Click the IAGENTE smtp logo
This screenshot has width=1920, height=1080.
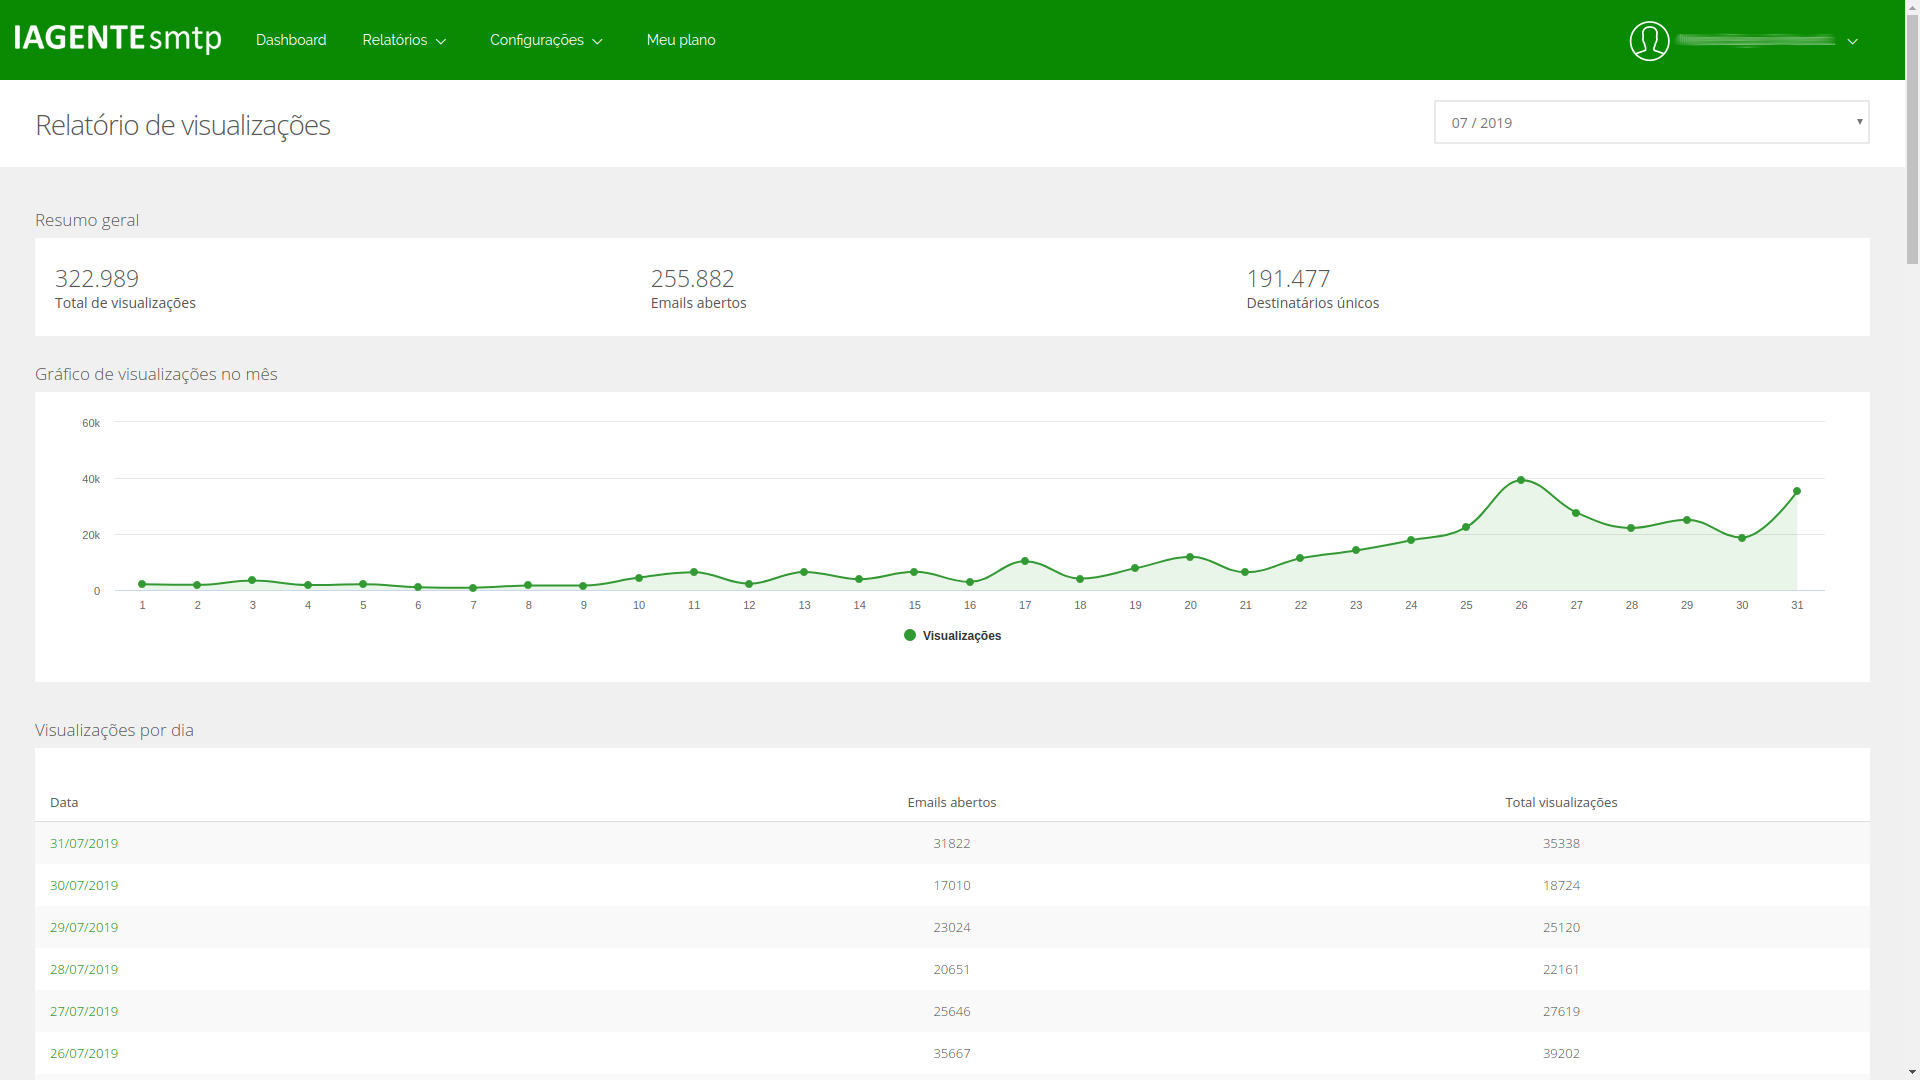[x=118, y=39]
